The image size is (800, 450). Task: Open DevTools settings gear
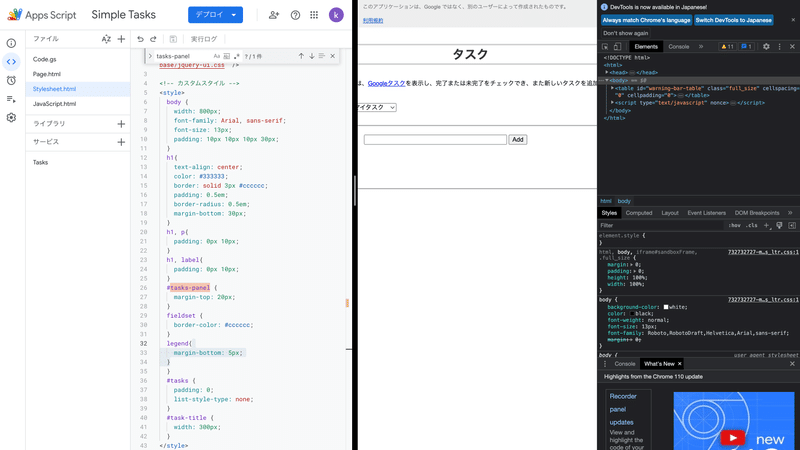(766, 46)
